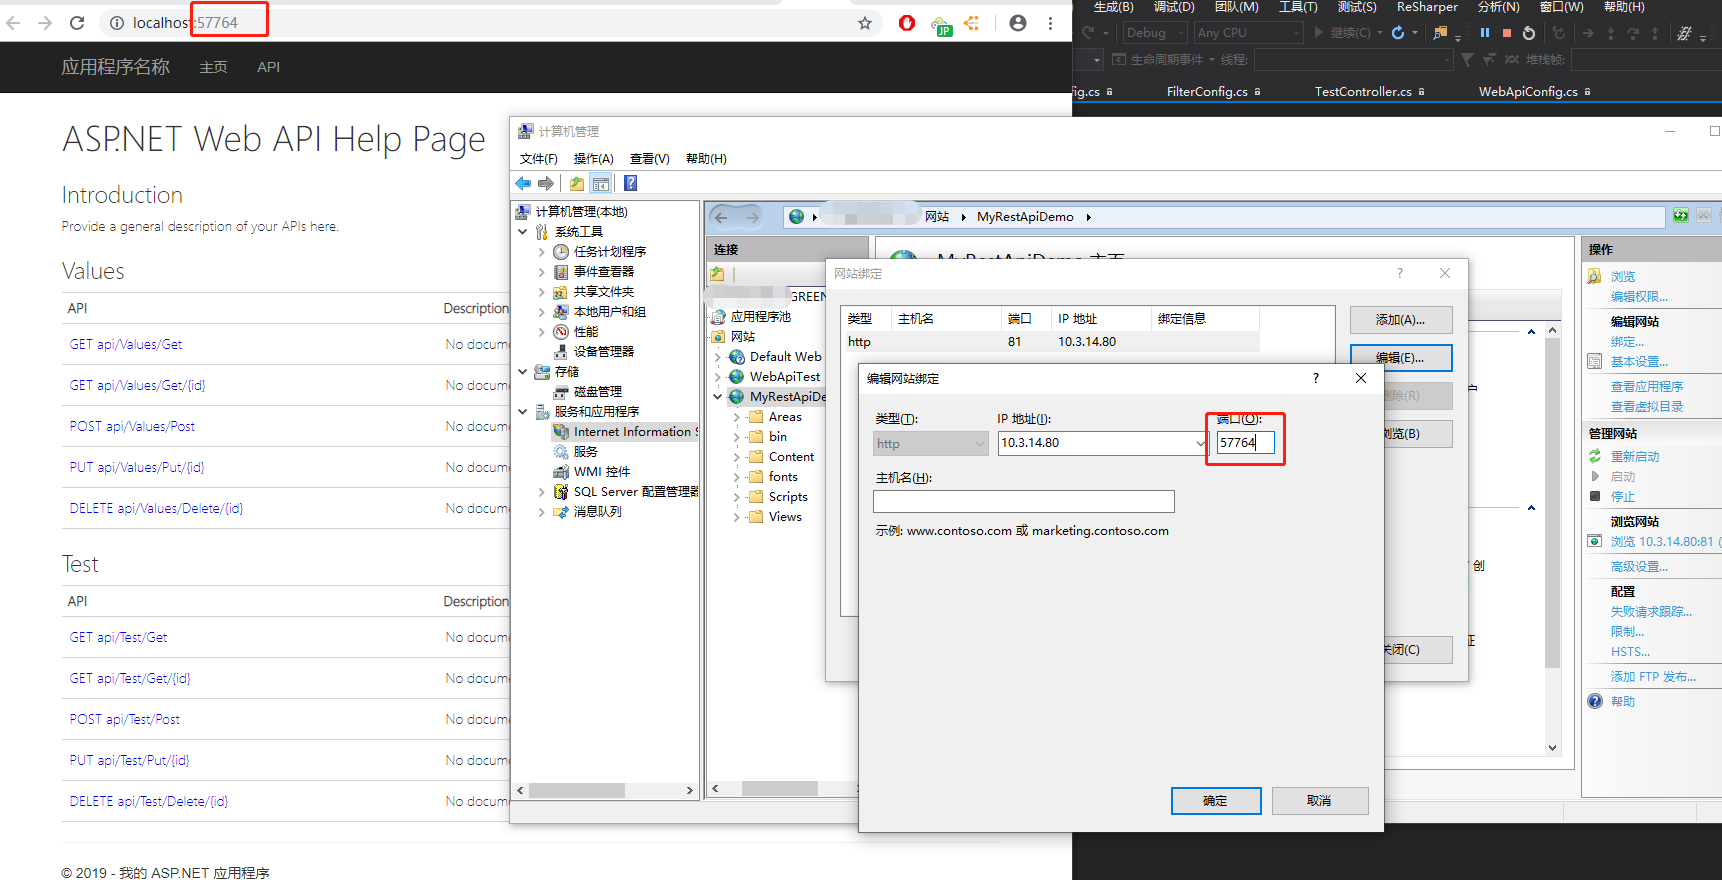
Task: Click forward arrow in Computer Management toolbar
Action: click(x=546, y=183)
